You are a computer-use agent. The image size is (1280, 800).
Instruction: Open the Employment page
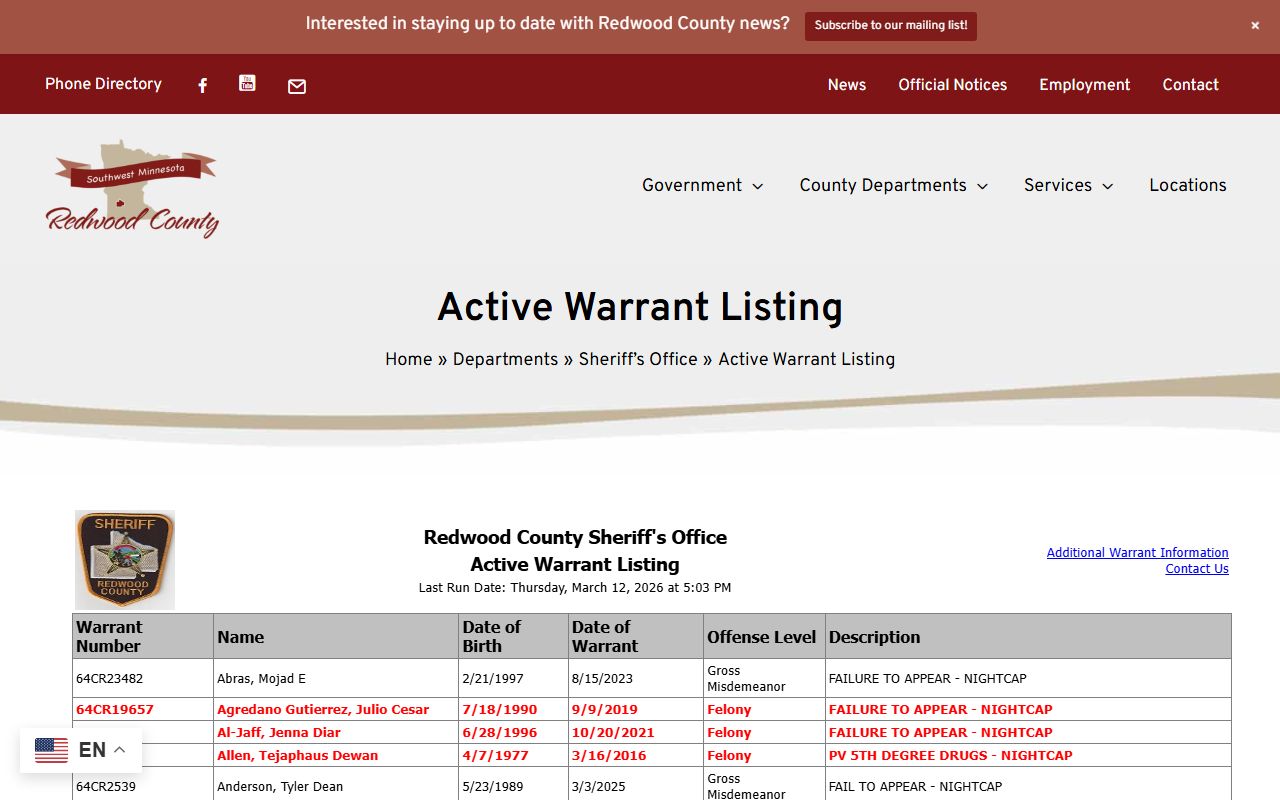1084,85
